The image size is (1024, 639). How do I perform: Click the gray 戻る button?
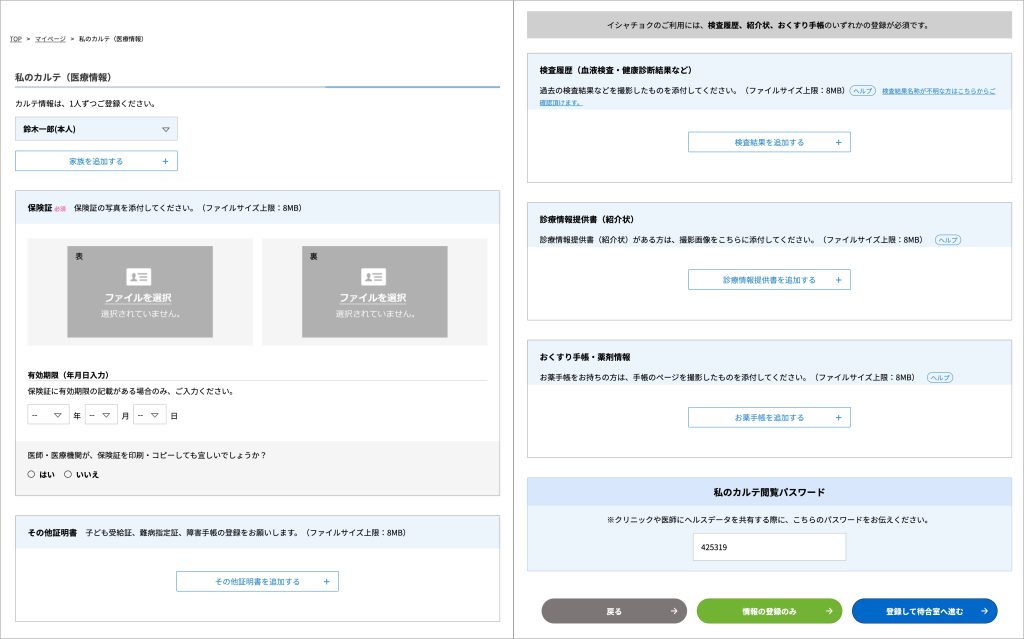click(614, 611)
